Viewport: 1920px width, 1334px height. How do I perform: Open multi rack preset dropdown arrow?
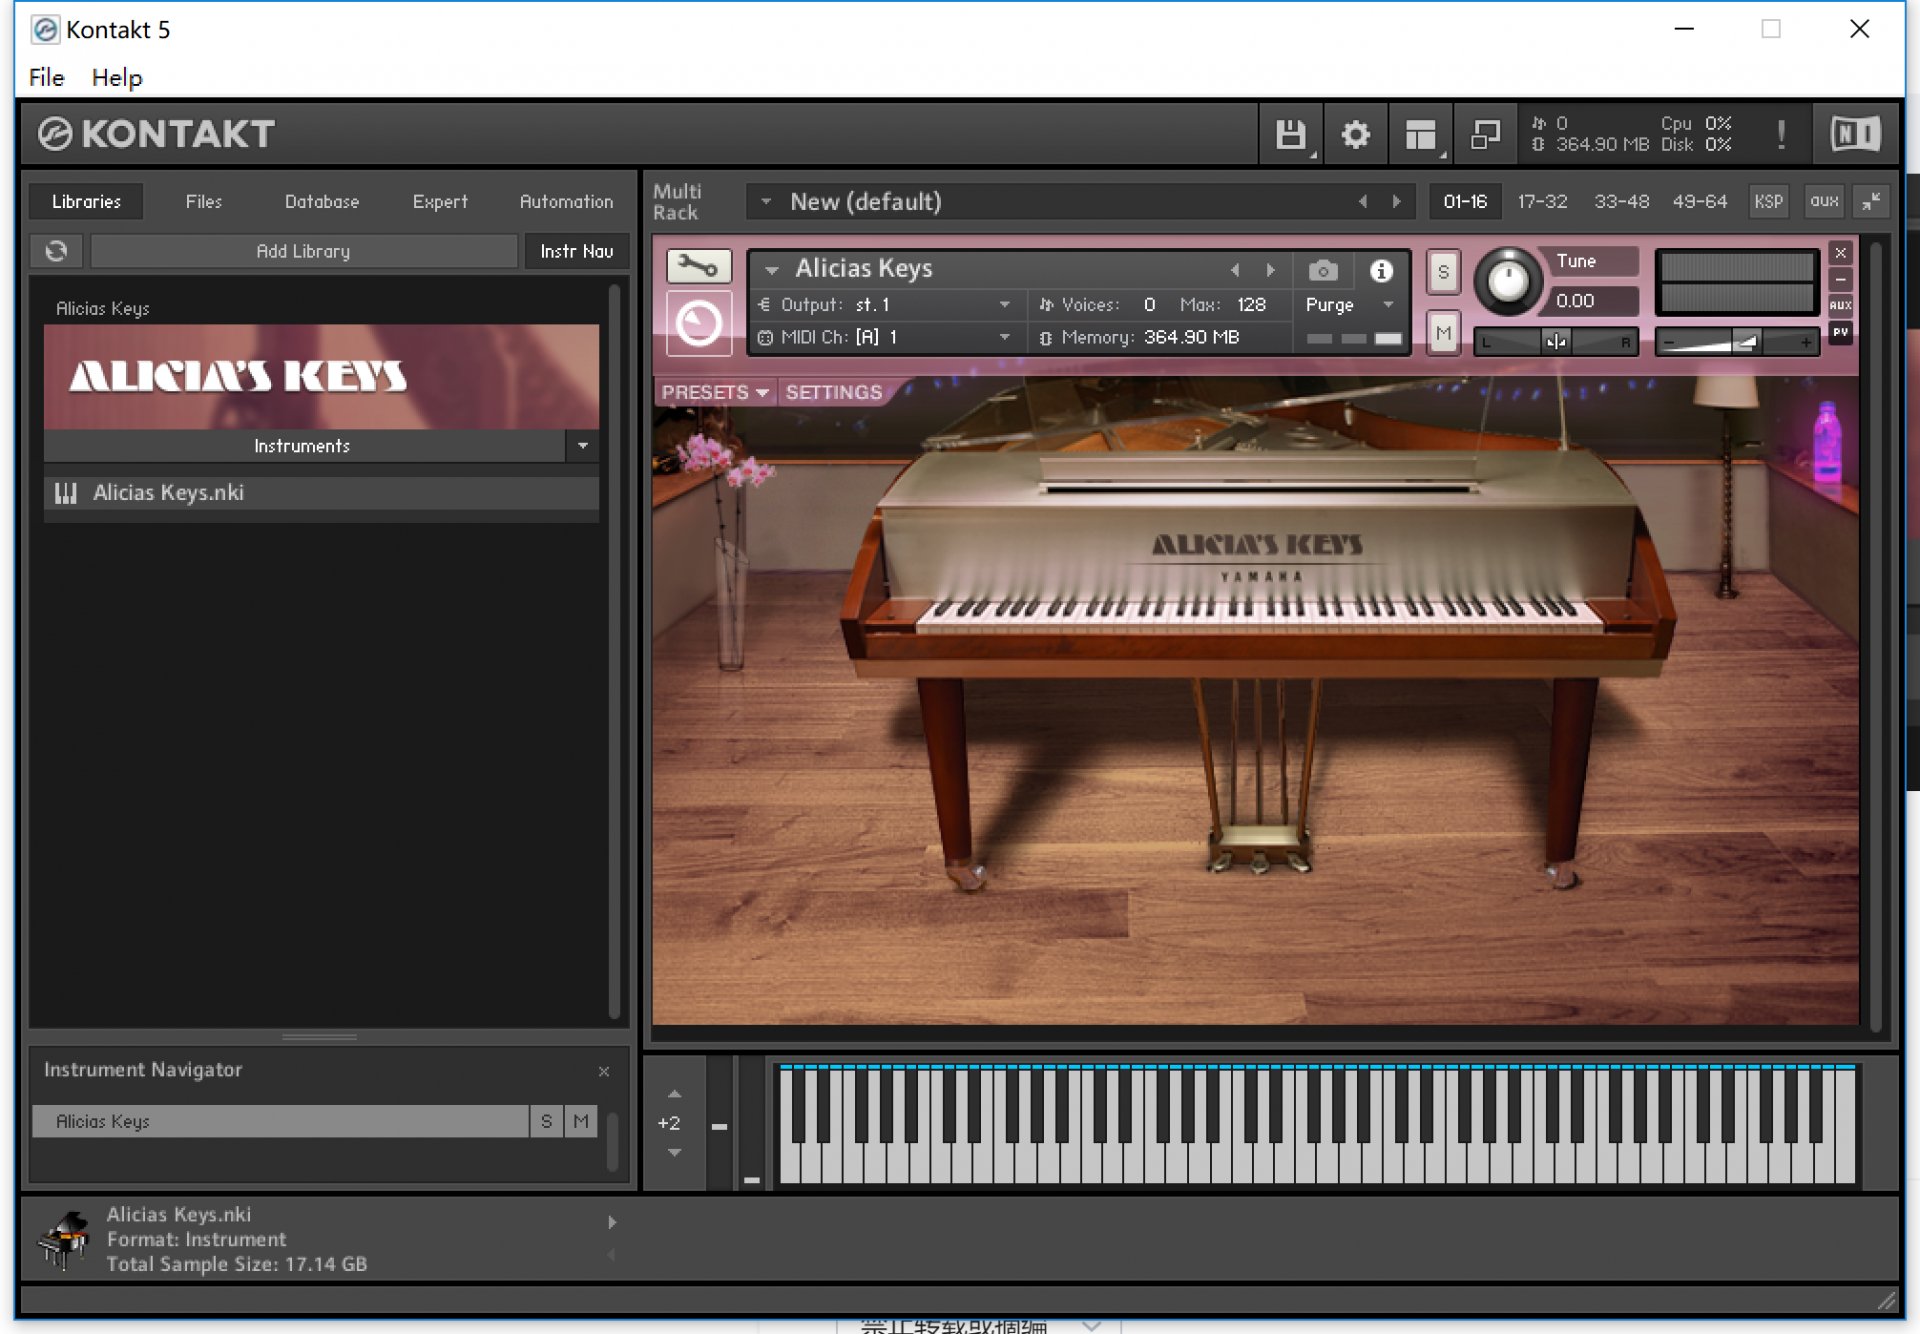click(766, 201)
